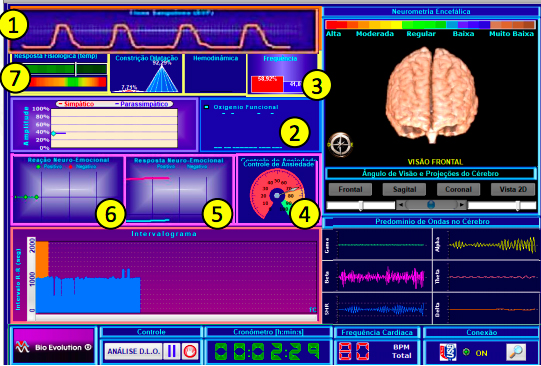The image size is (541, 366).
Task: Click the left white slider below Frontal
Action: (361, 206)
